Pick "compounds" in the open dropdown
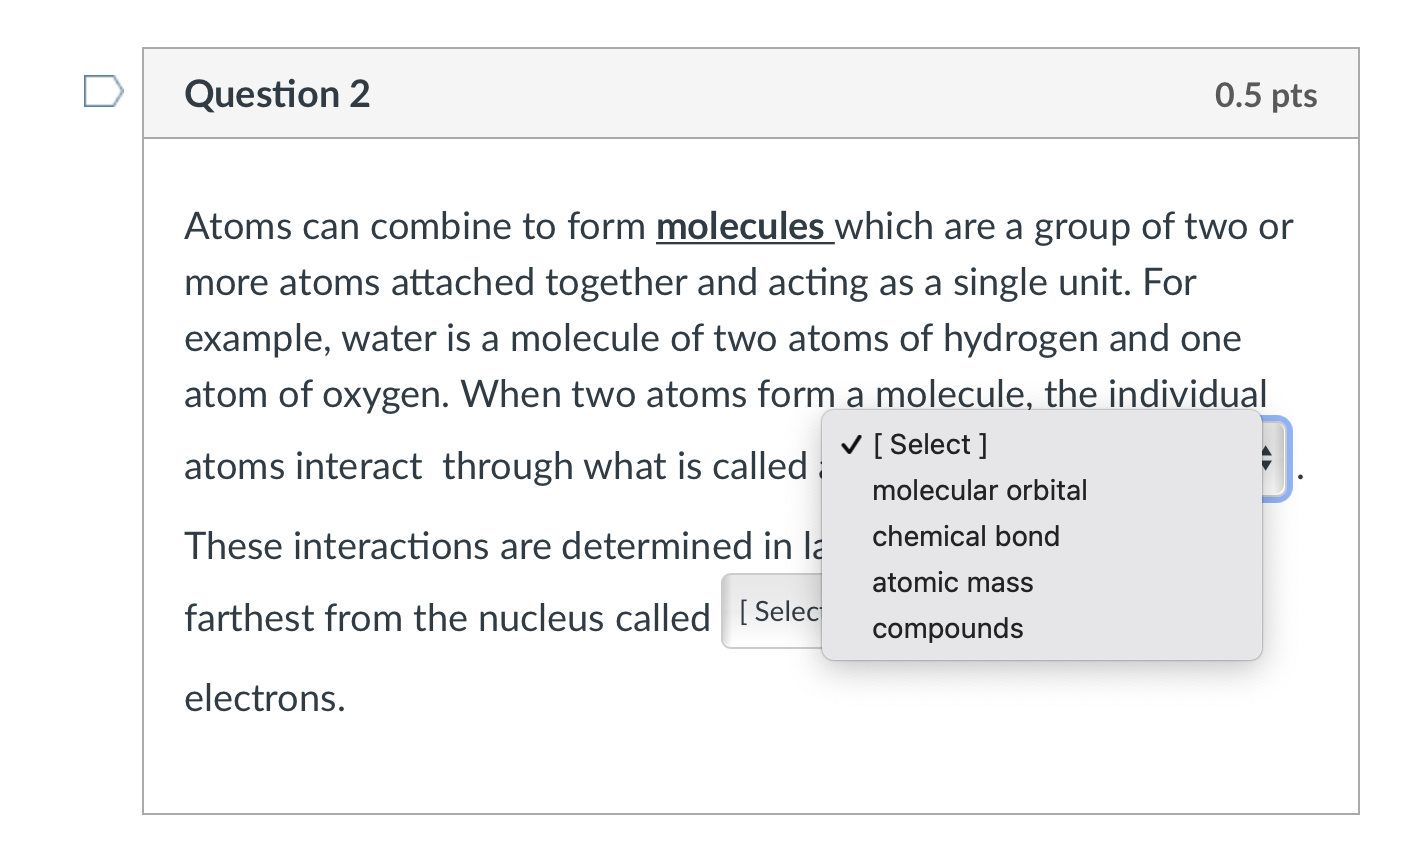Image resolution: width=1402 pixels, height=866 pixels. tap(947, 628)
